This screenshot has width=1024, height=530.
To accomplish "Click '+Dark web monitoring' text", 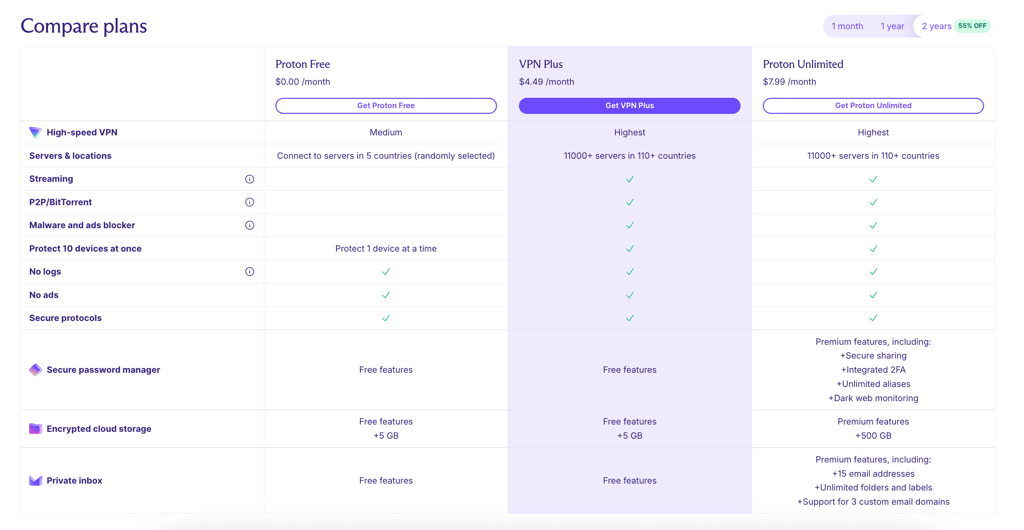I will [873, 398].
